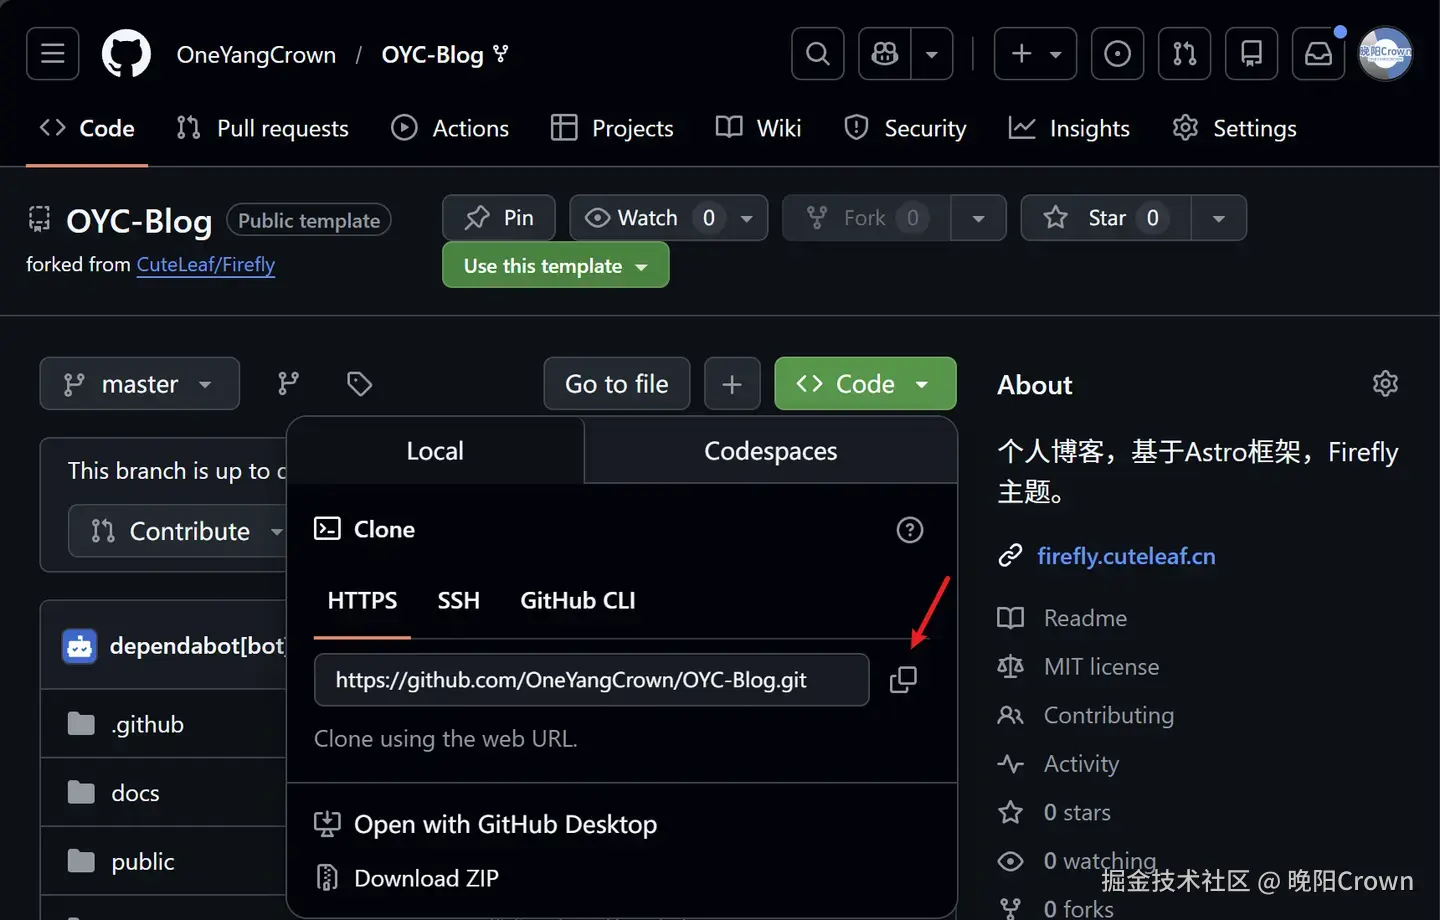Open the pull requests icon in header

tap(1184, 54)
